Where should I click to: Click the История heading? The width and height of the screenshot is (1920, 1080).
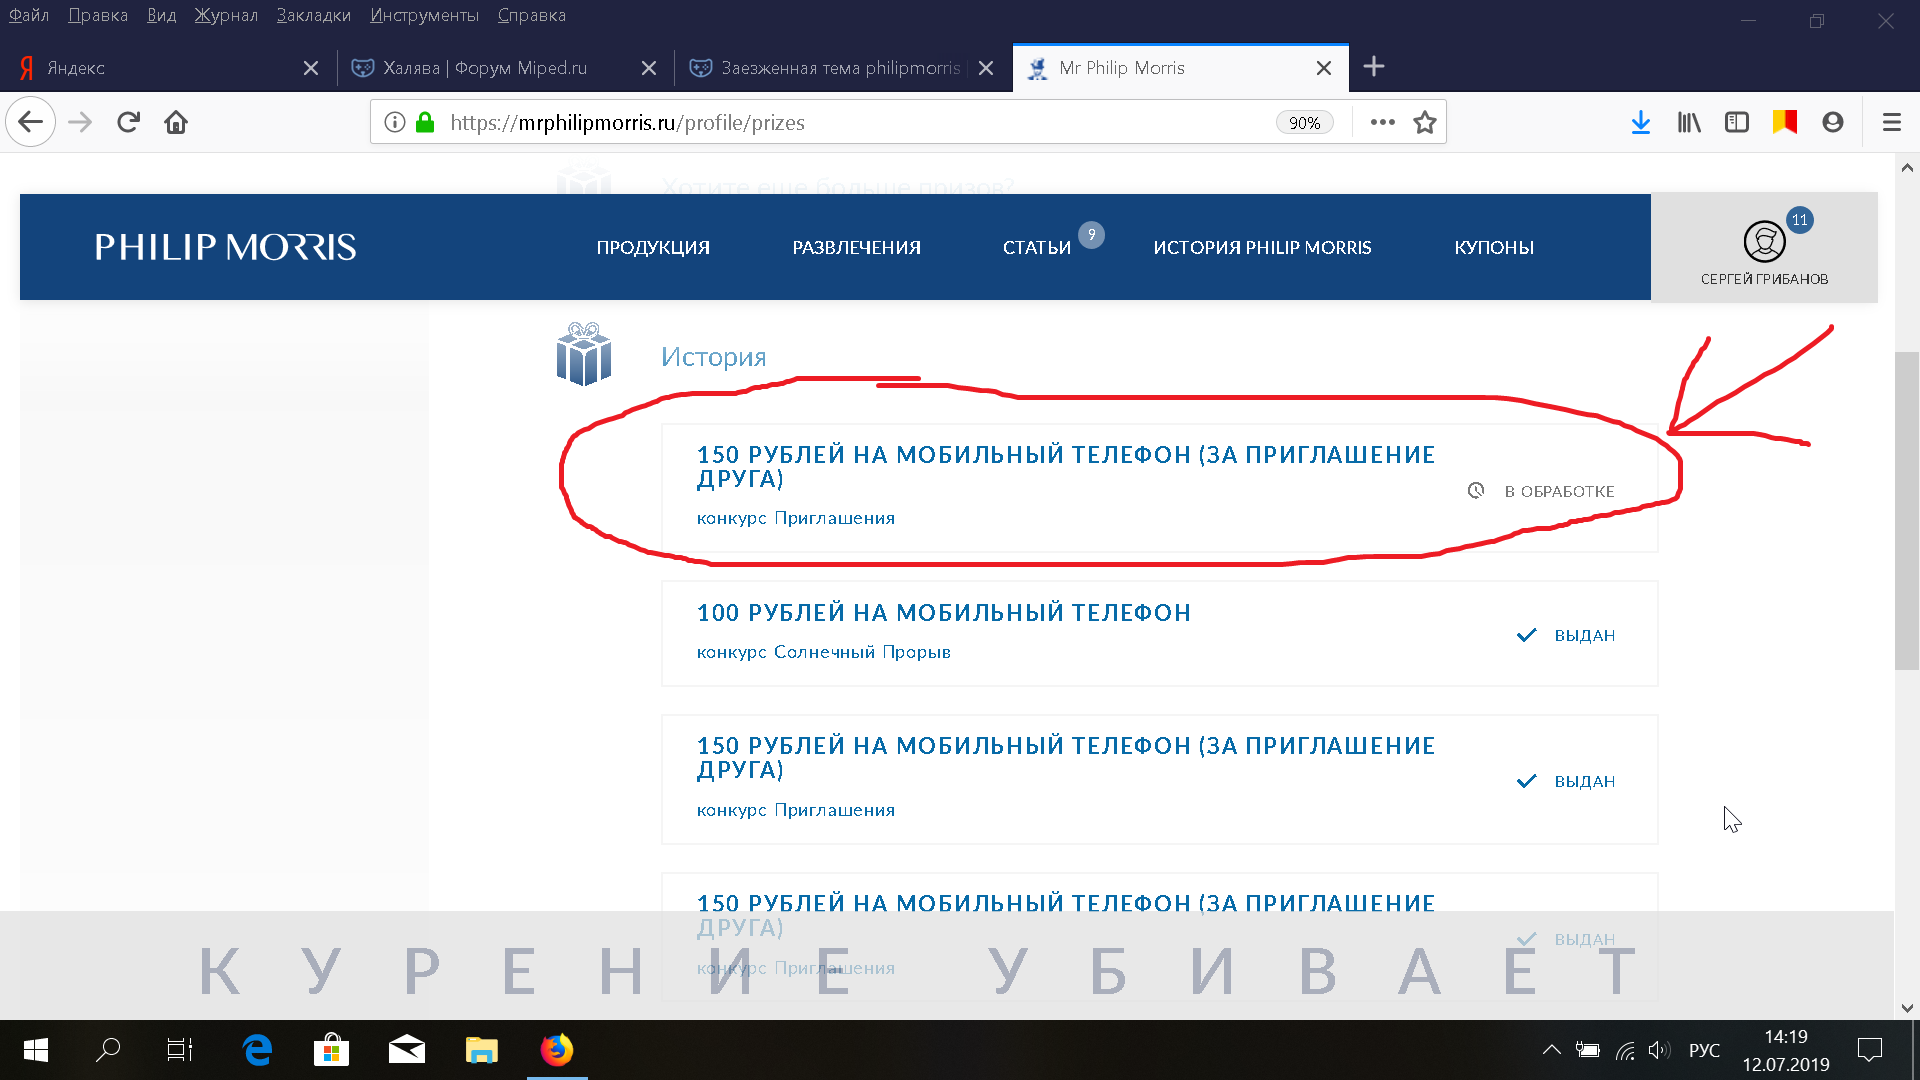(x=714, y=357)
